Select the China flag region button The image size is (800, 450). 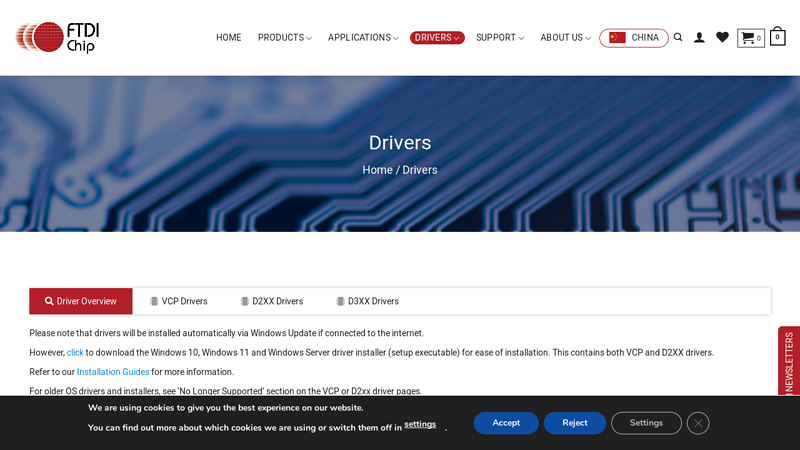click(634, 38)
